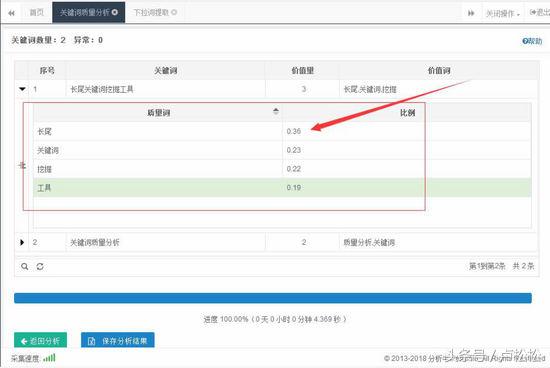Image resolution: width=550 pixels, height=368 pixels.
Task: Open the 关闭操作 dropdown menu
Action: pyautogui.click(x=502, y=13)
